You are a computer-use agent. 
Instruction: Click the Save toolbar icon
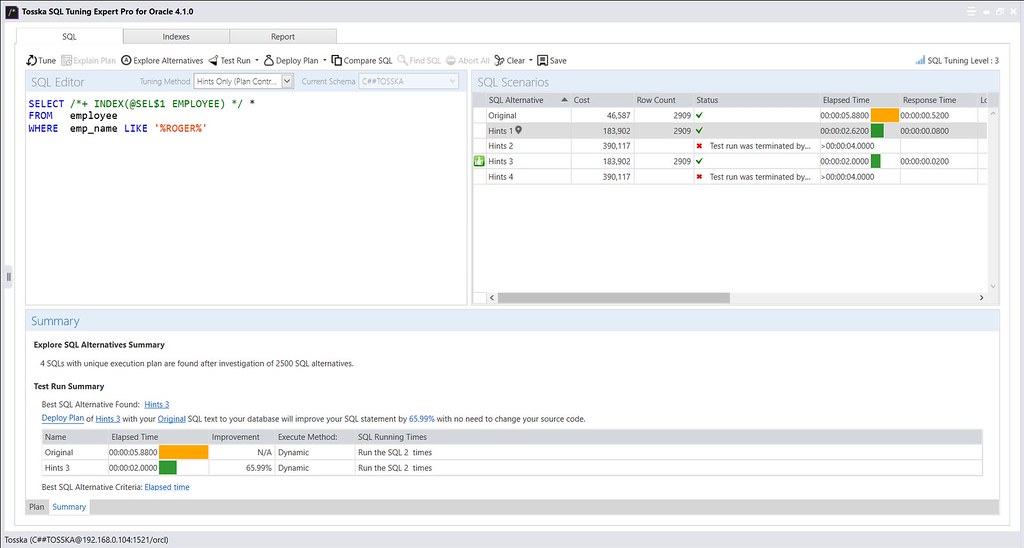coord(542,60)
